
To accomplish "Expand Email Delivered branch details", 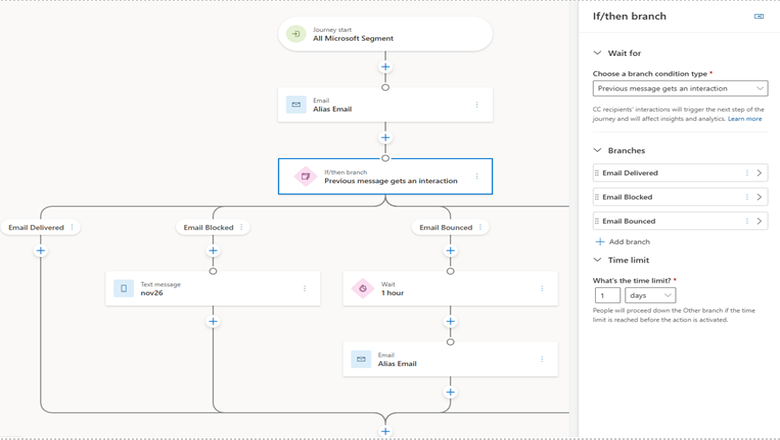I will pyautogui.click(x=760, y=173).
